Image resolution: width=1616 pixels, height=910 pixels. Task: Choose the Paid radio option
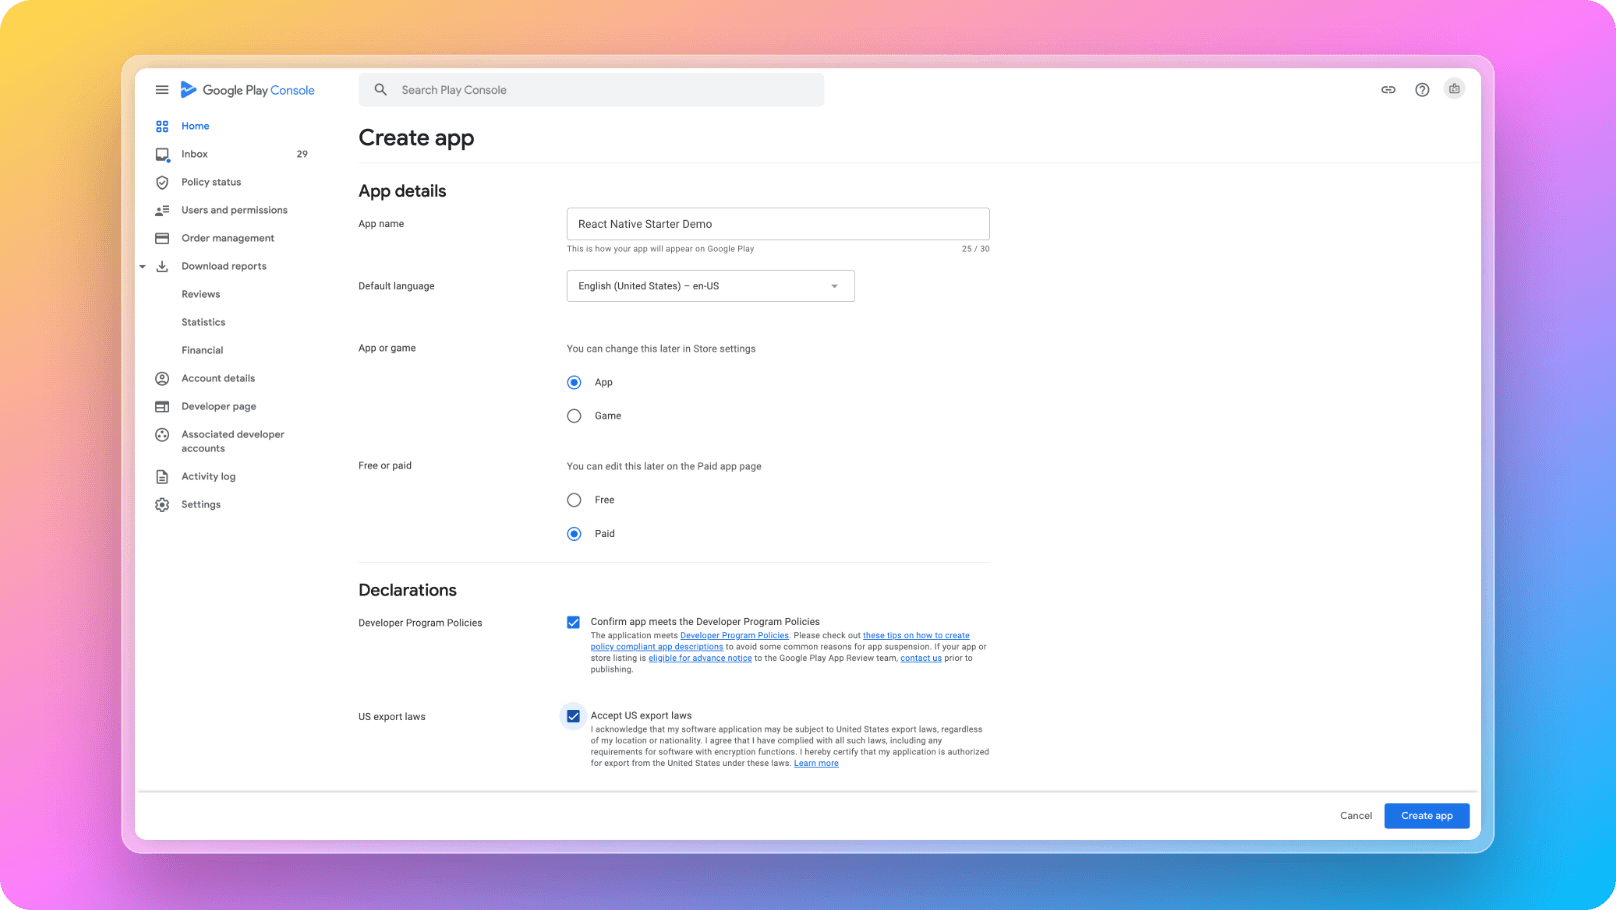(574, 534)
